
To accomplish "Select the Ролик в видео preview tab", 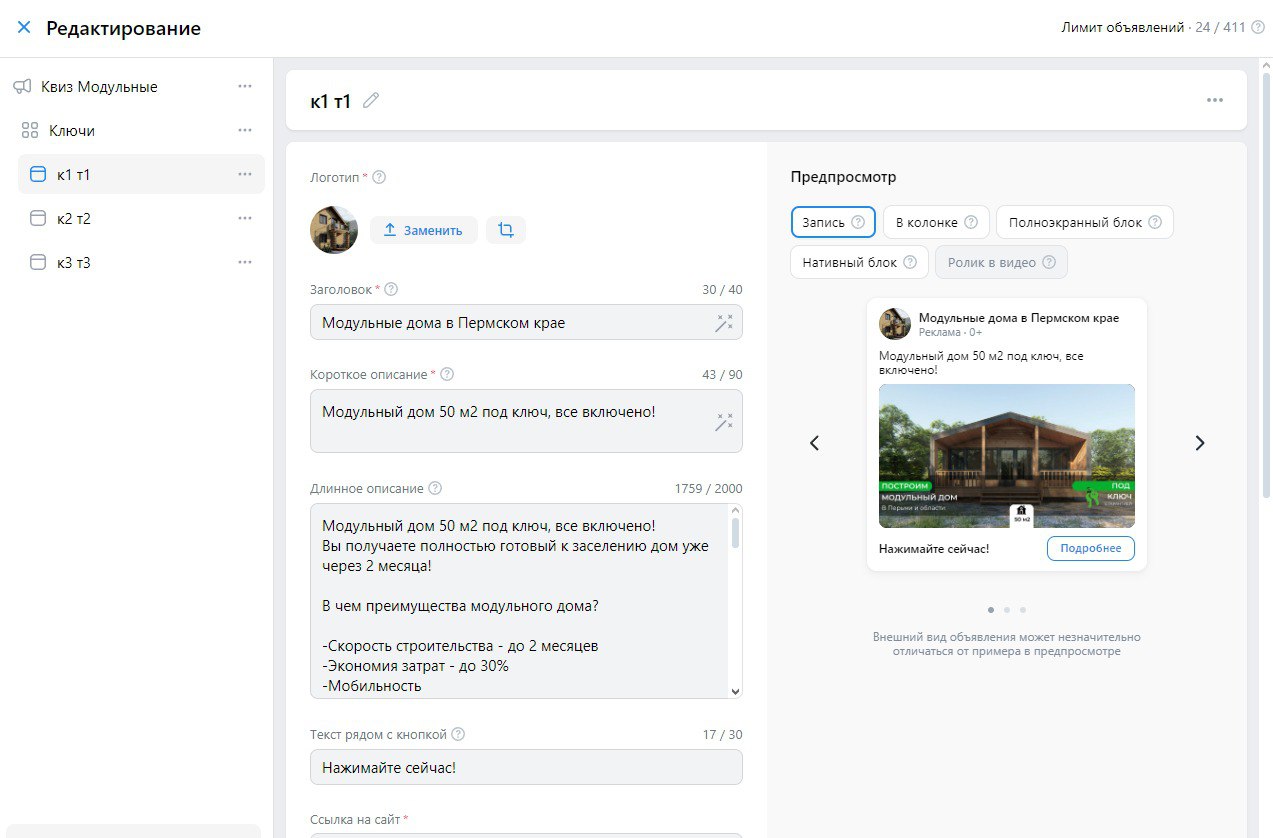I will point(1001,262).
